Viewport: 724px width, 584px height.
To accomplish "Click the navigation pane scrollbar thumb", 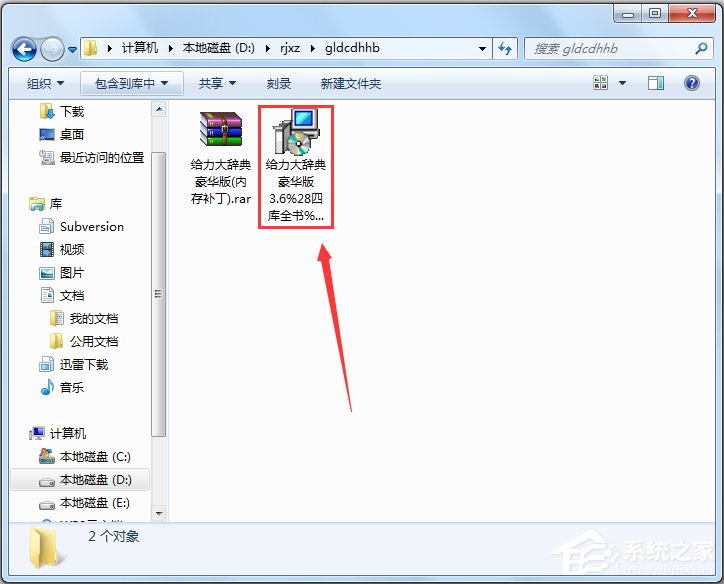I will pos(159,294).
